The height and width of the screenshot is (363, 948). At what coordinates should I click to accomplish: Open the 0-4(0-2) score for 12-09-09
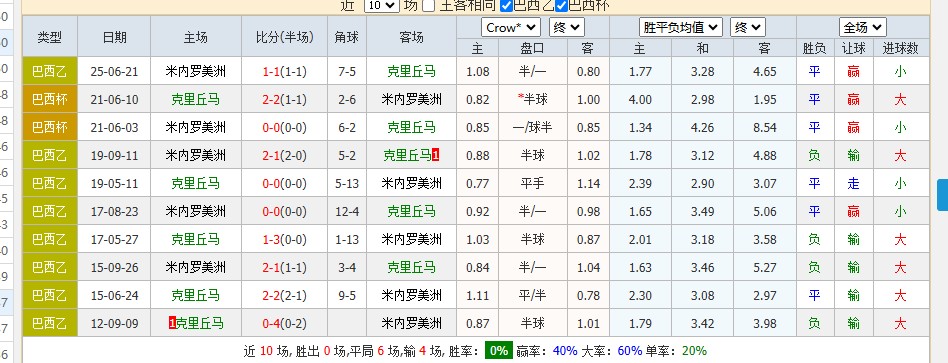285,323
